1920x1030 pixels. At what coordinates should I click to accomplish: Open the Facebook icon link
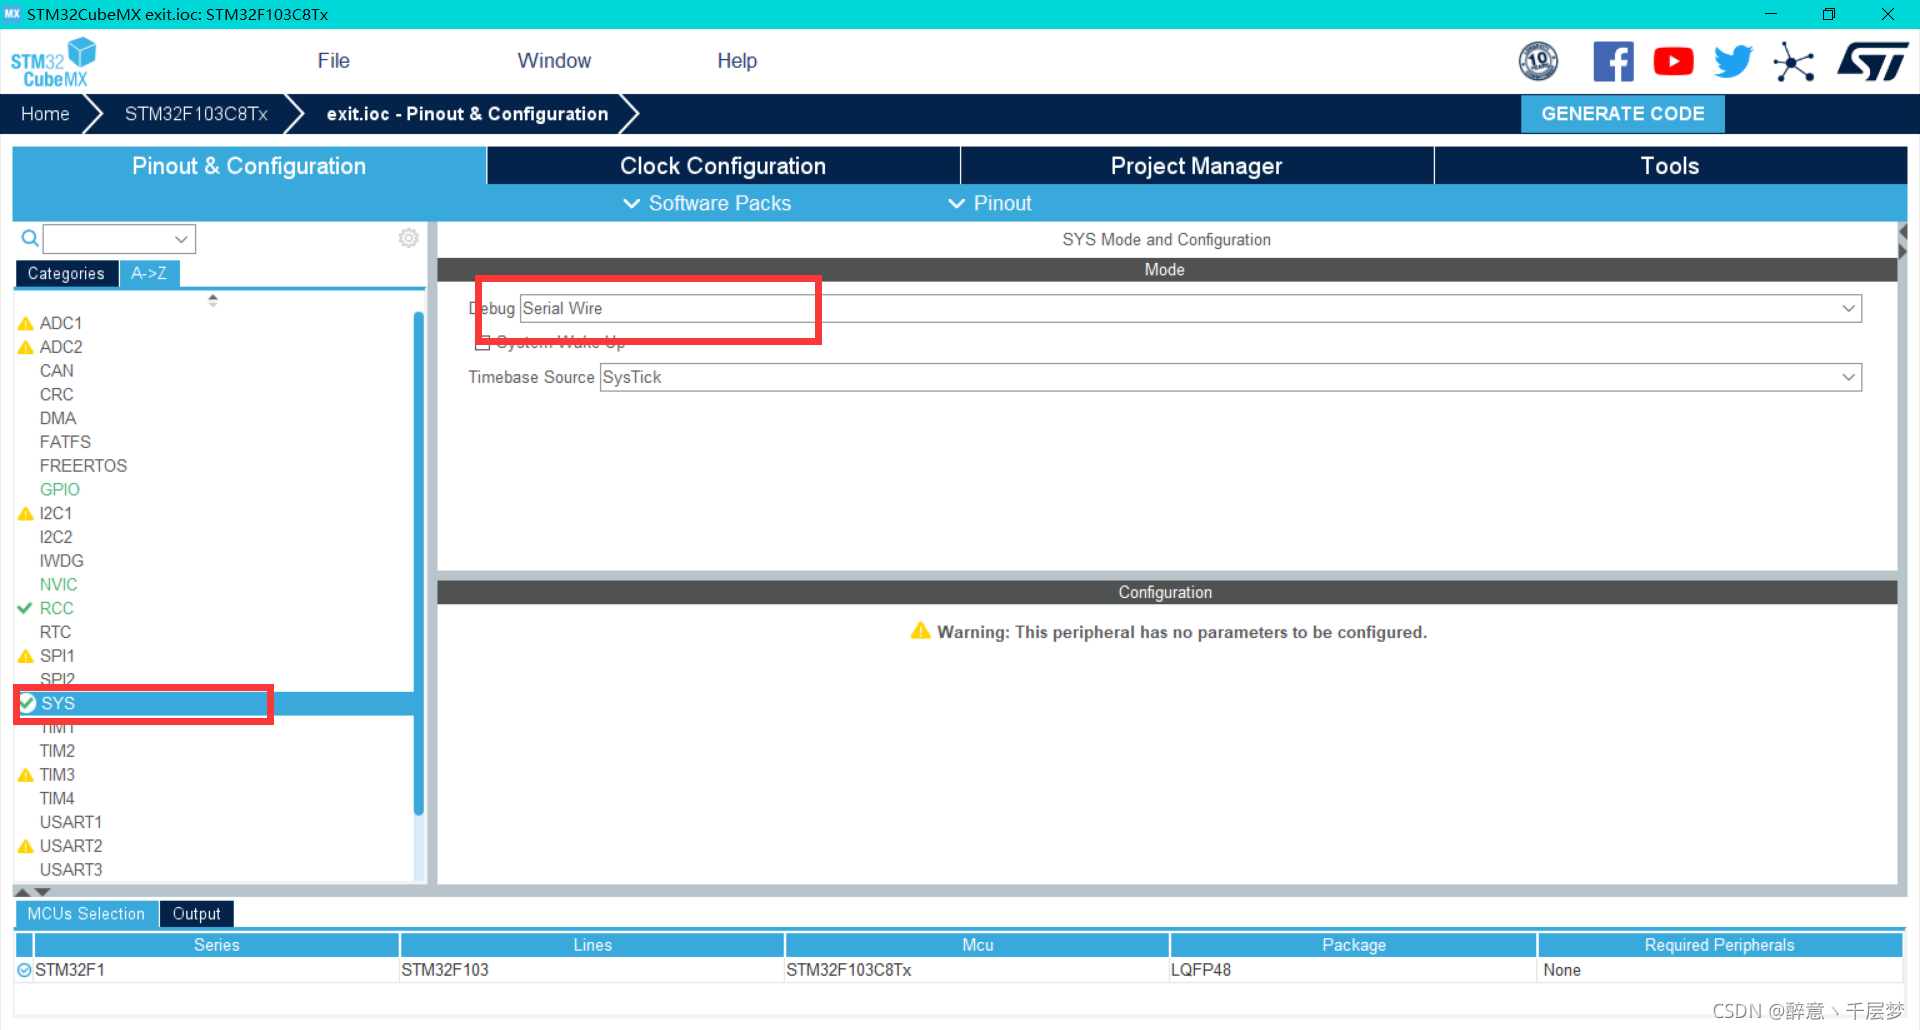pyautogui.click(x=1613, y=62)
